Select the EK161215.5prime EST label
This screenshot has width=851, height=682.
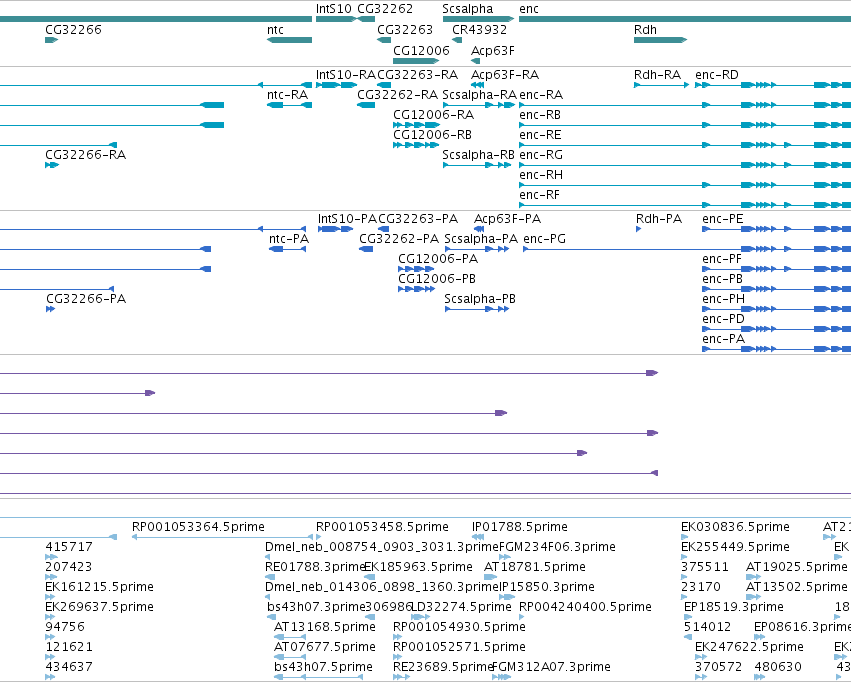pos(99,587)
